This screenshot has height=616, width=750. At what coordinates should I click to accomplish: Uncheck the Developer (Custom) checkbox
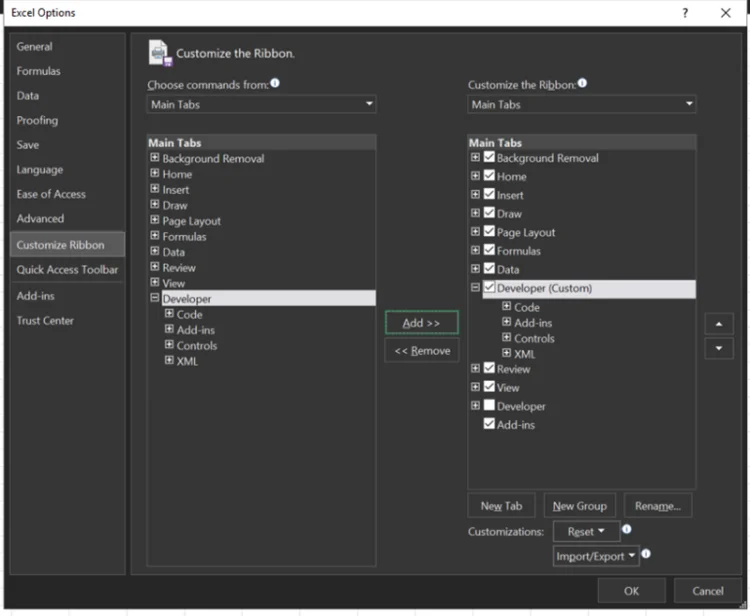click(489, 287)
